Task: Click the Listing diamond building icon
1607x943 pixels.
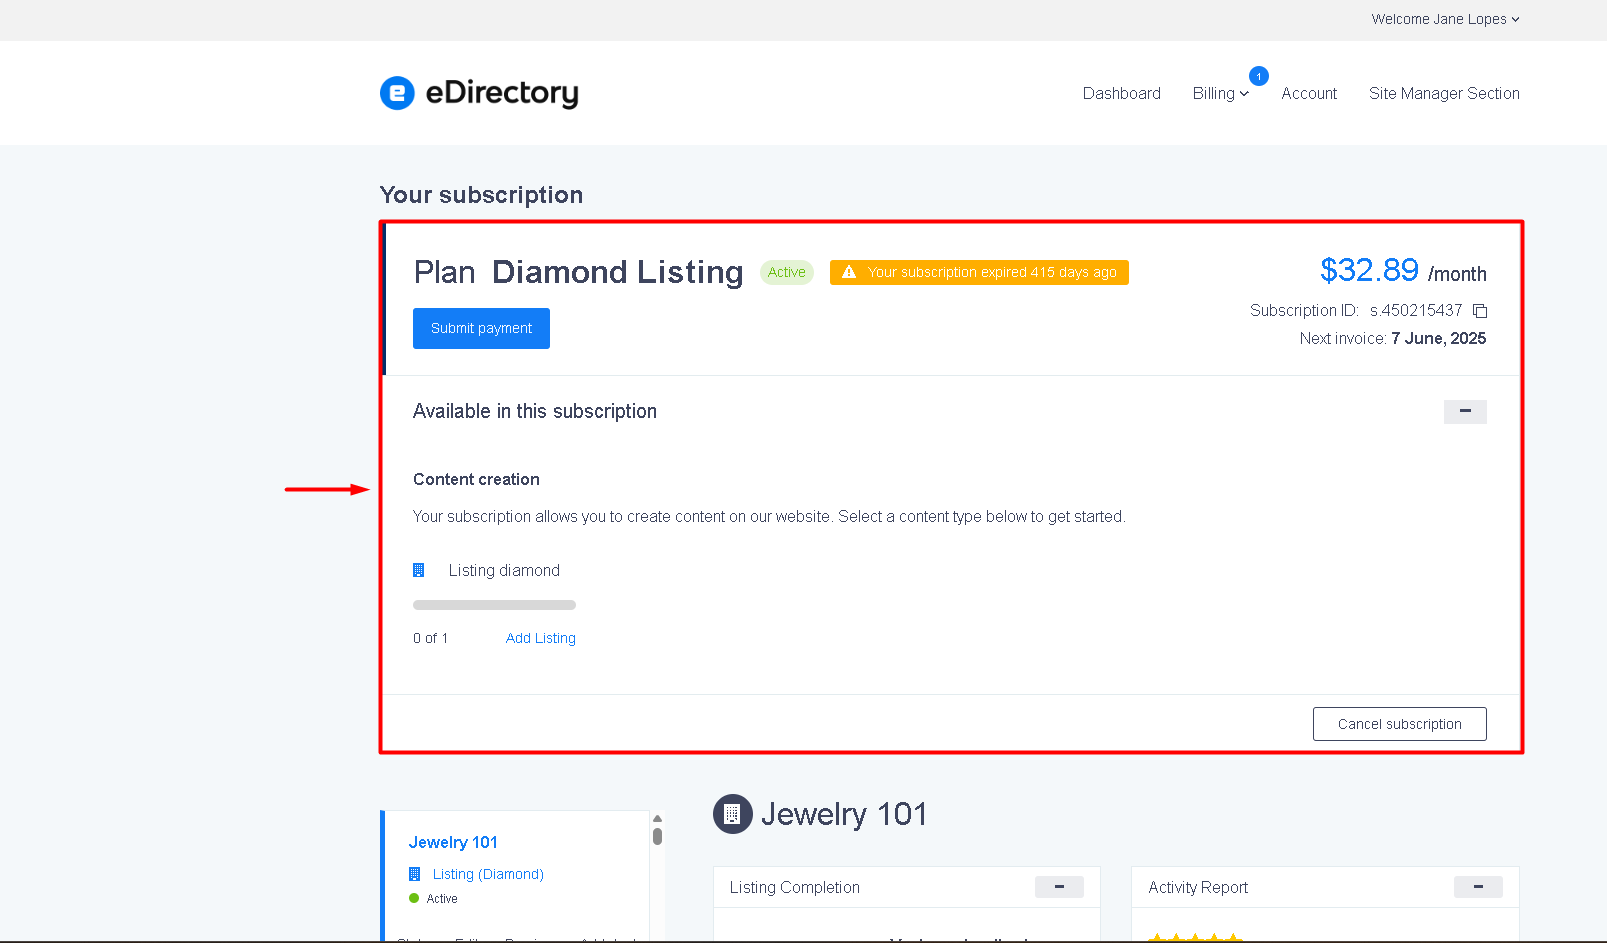Action: point(419,570)
